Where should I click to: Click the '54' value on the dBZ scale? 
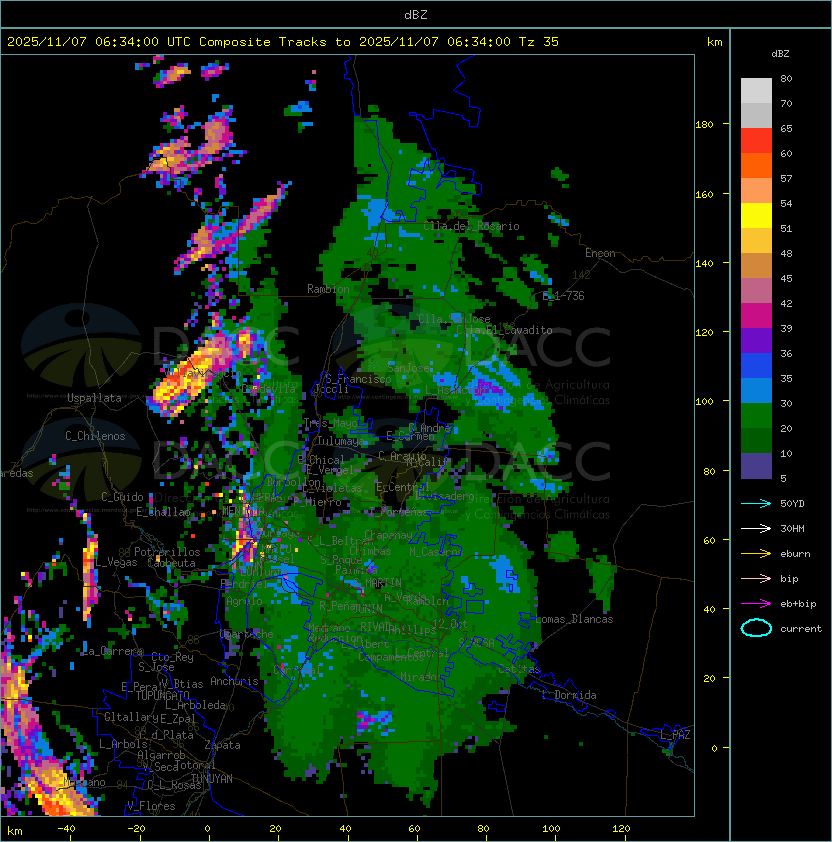[x=786, y=204]
